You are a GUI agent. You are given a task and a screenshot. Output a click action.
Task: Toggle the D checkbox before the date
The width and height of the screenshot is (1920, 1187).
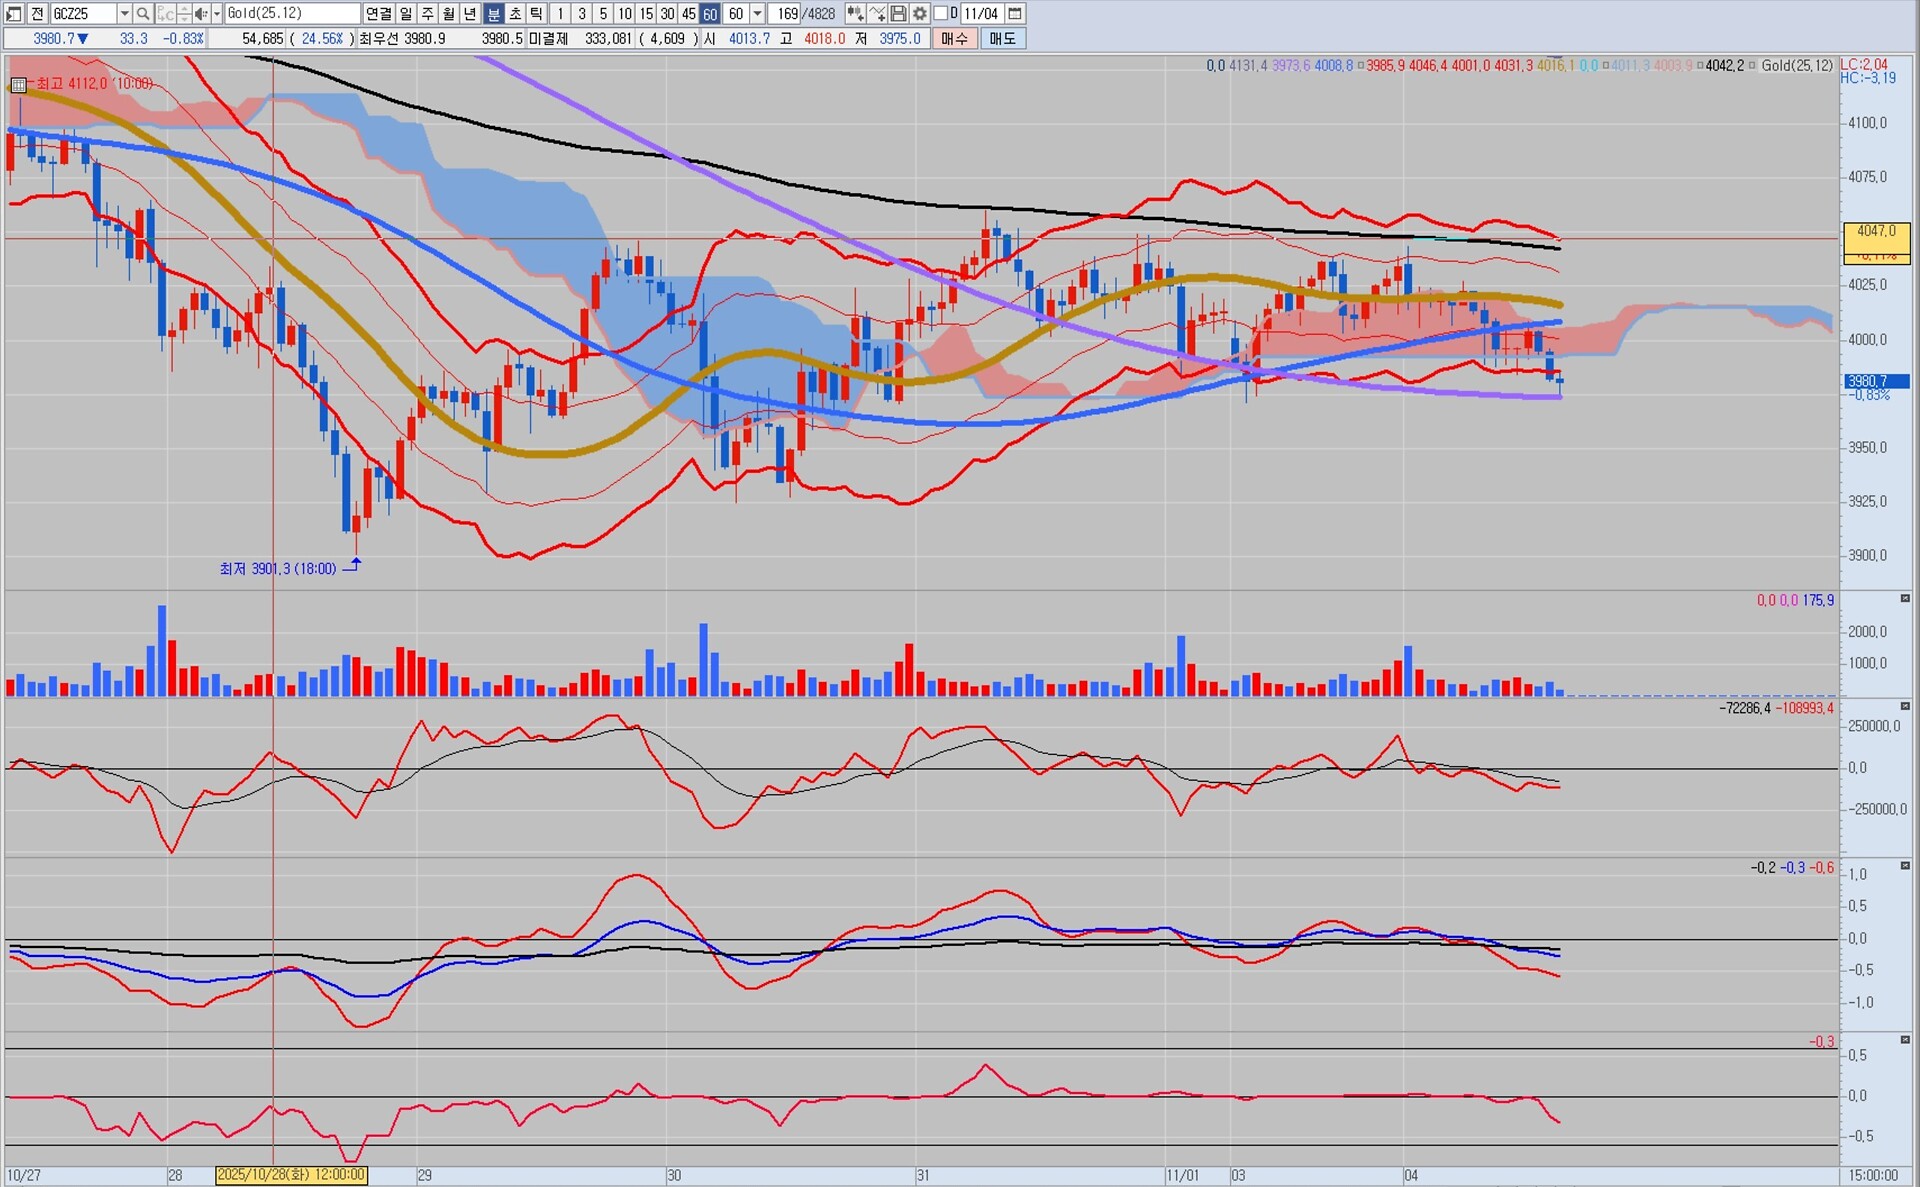click(941, 13)
